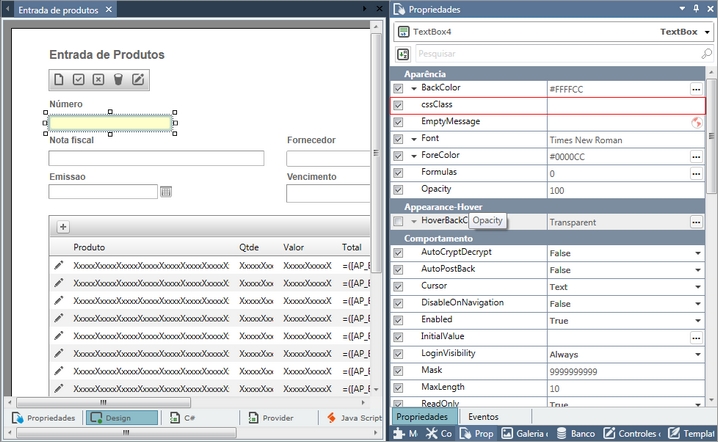Open the ForeColor ellipsis color picker button
Screen dimensions: 718x442
pyautogui.click(x=696, y=157)
